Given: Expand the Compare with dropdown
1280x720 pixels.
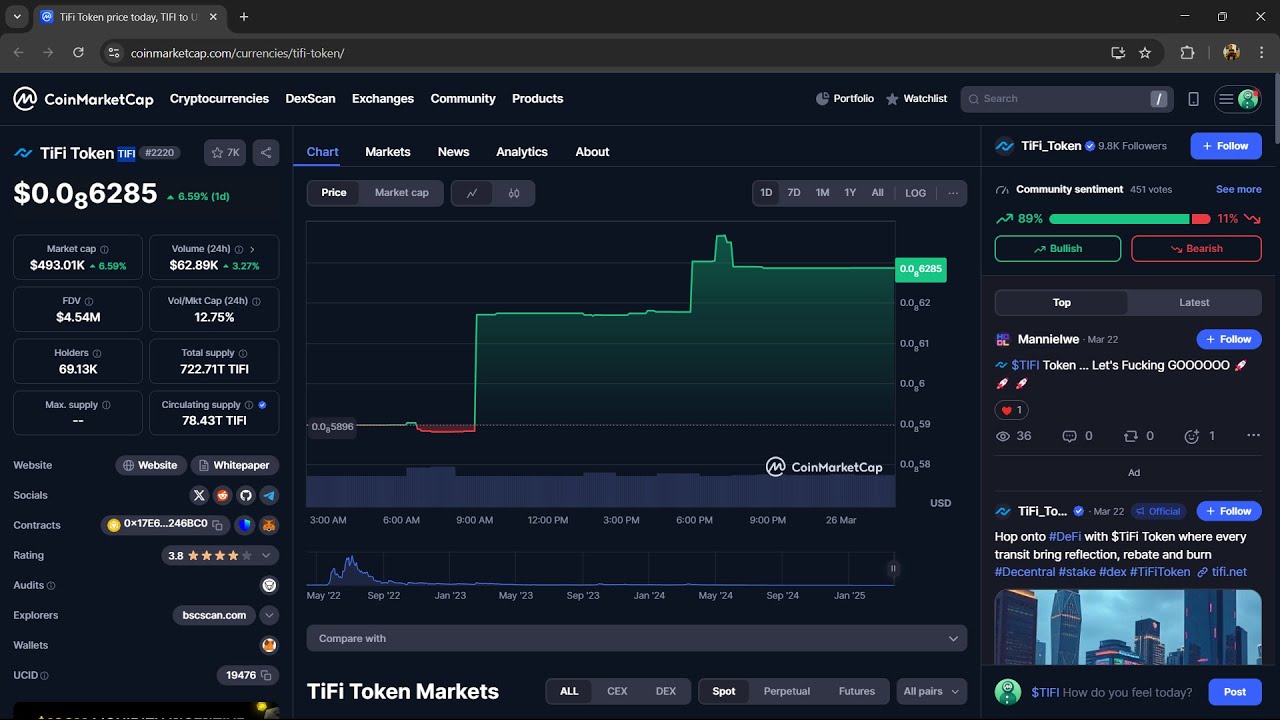Looking at the screenshot, I should 637,638.
